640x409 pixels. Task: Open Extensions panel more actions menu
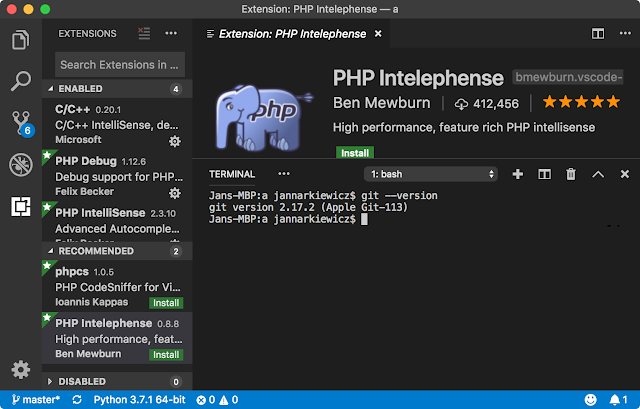tap(171, 33)
